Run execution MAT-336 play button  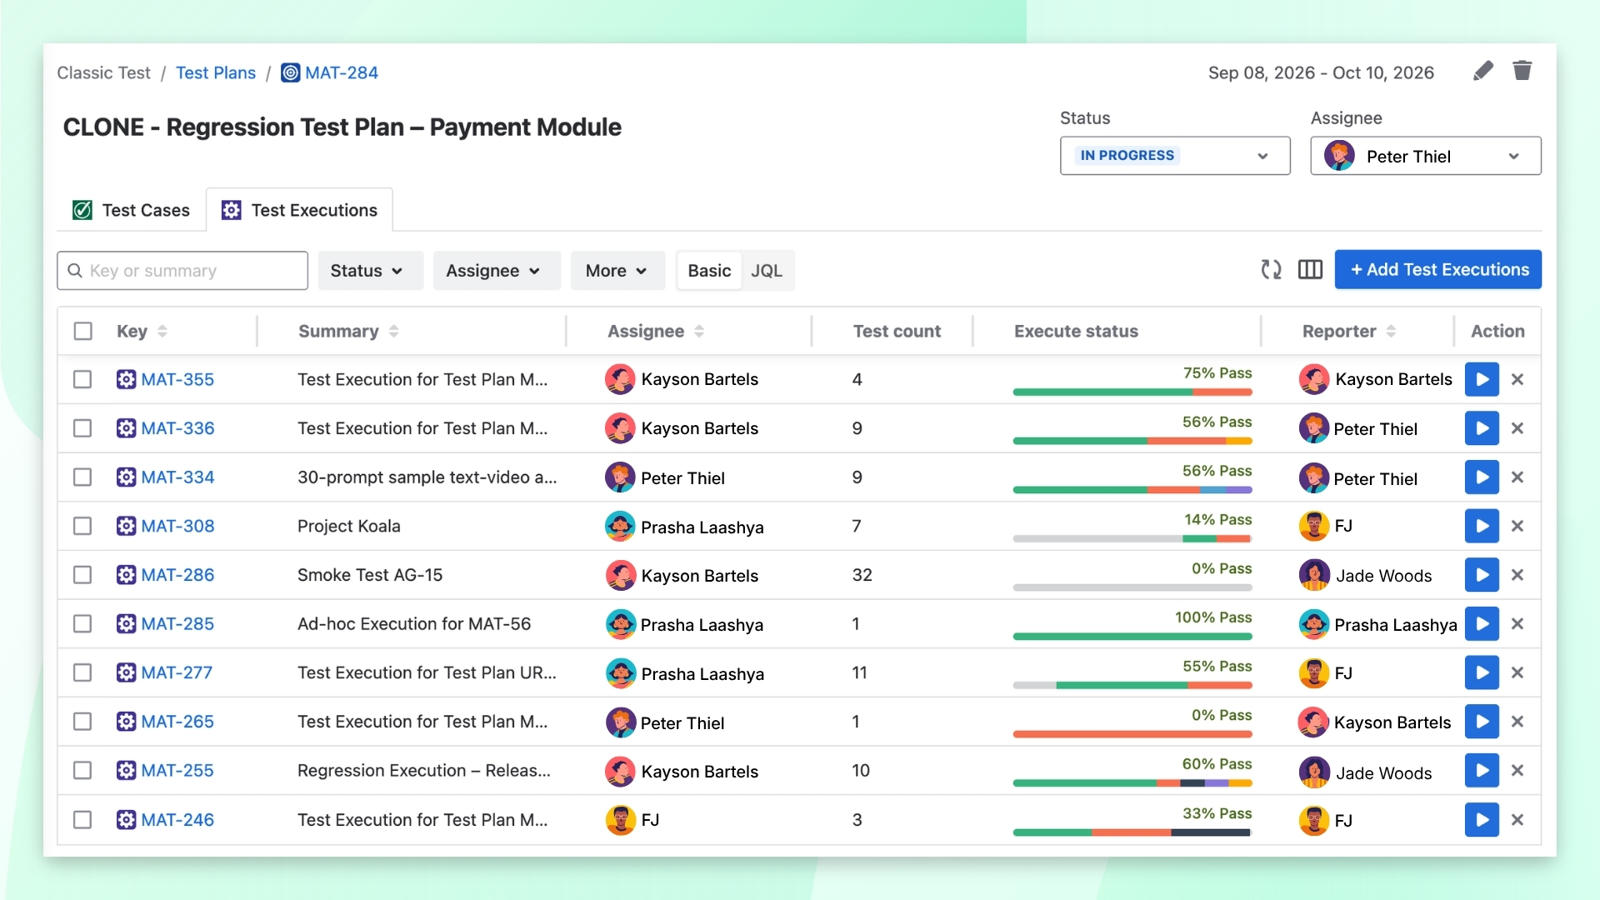[1482, 428]
